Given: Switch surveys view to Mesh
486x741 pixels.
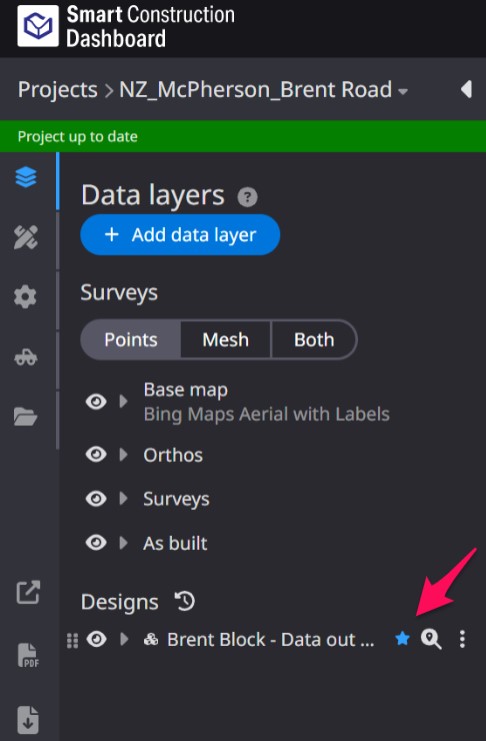Looking at the screenshot, I should 226,340.
